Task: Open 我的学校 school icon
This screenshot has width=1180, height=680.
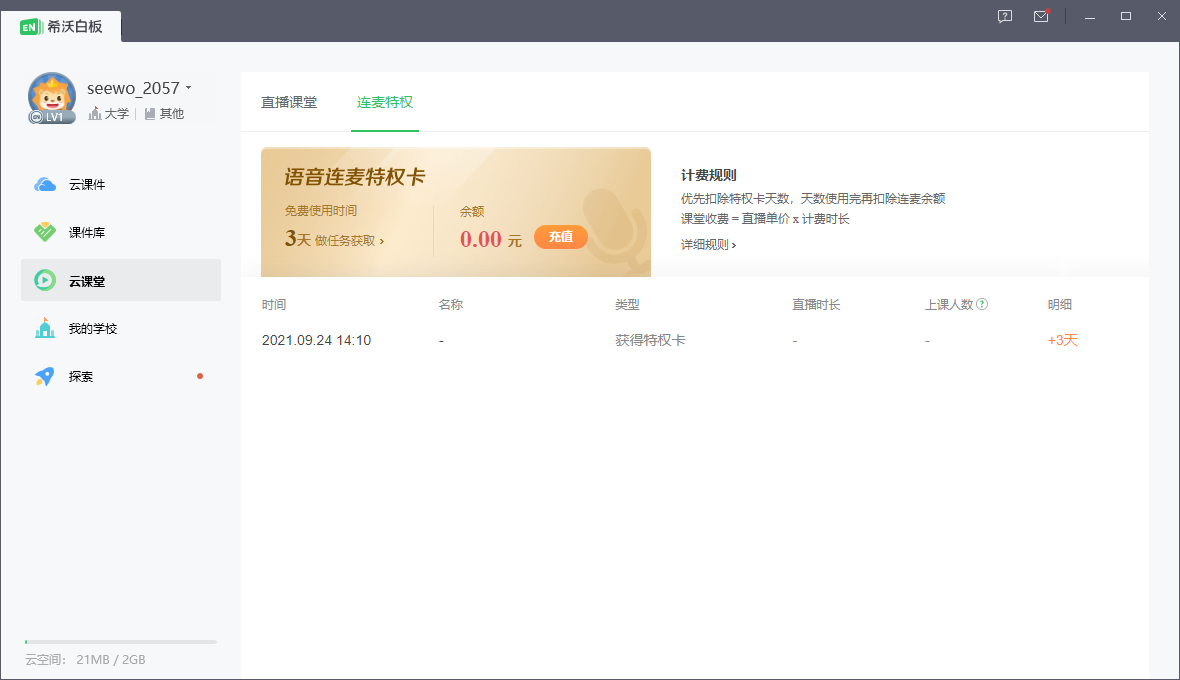Action: click(x=45, y=329)
